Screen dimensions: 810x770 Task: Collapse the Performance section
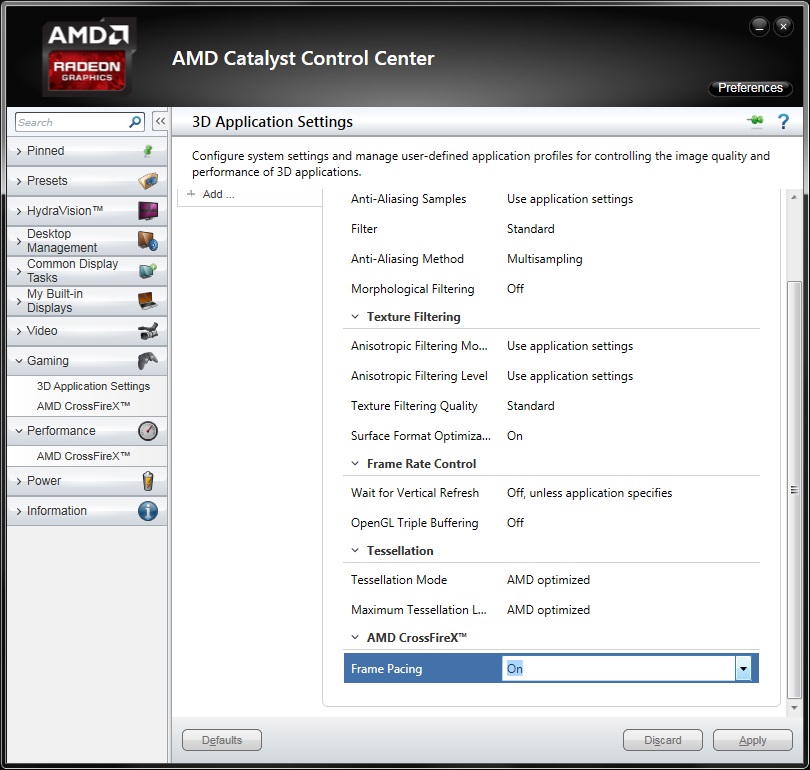pos(19,431)
